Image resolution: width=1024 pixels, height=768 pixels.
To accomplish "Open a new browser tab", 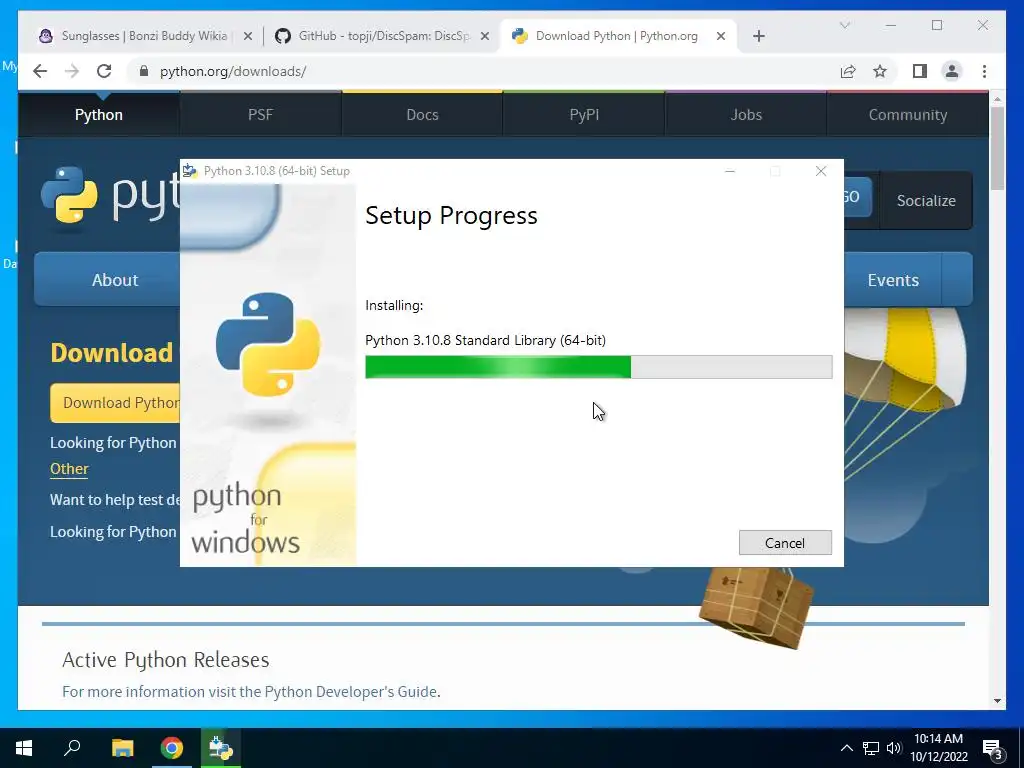I will [758, 36].
